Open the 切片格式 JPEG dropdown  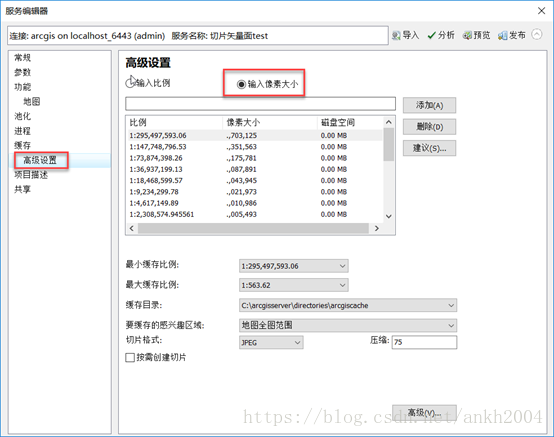tap(271, 342)
